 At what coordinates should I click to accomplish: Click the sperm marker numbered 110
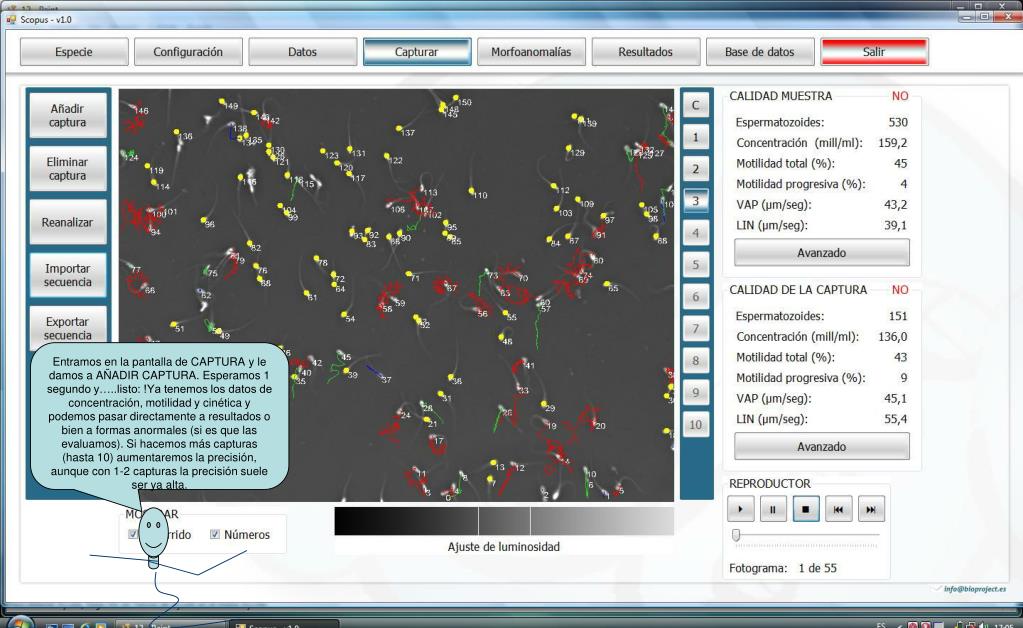[471, 191]
